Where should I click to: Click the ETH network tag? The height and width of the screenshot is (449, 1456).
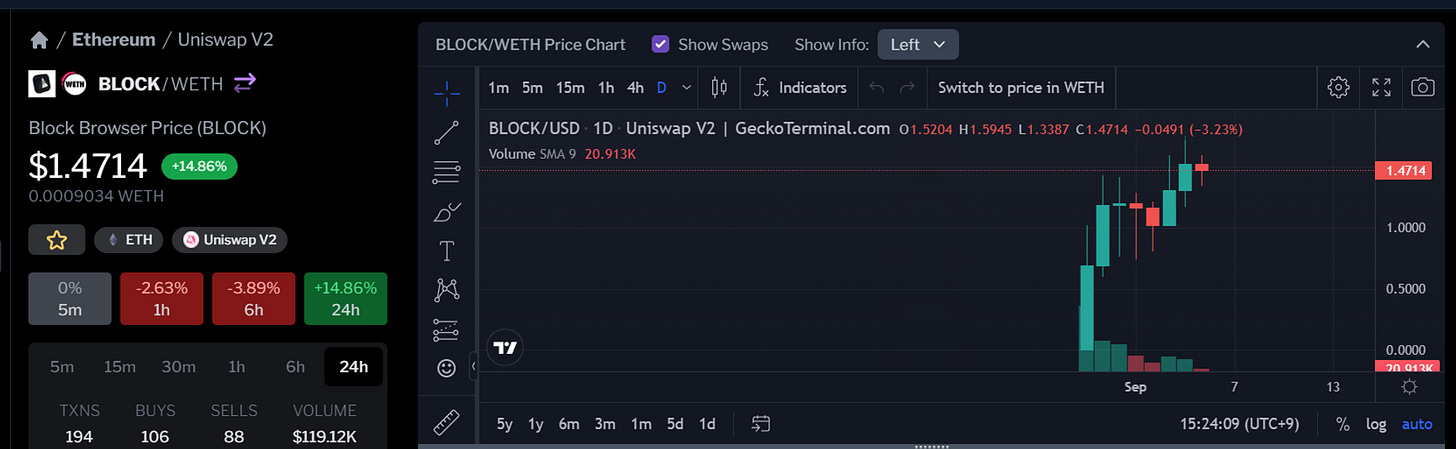point(129,240)
